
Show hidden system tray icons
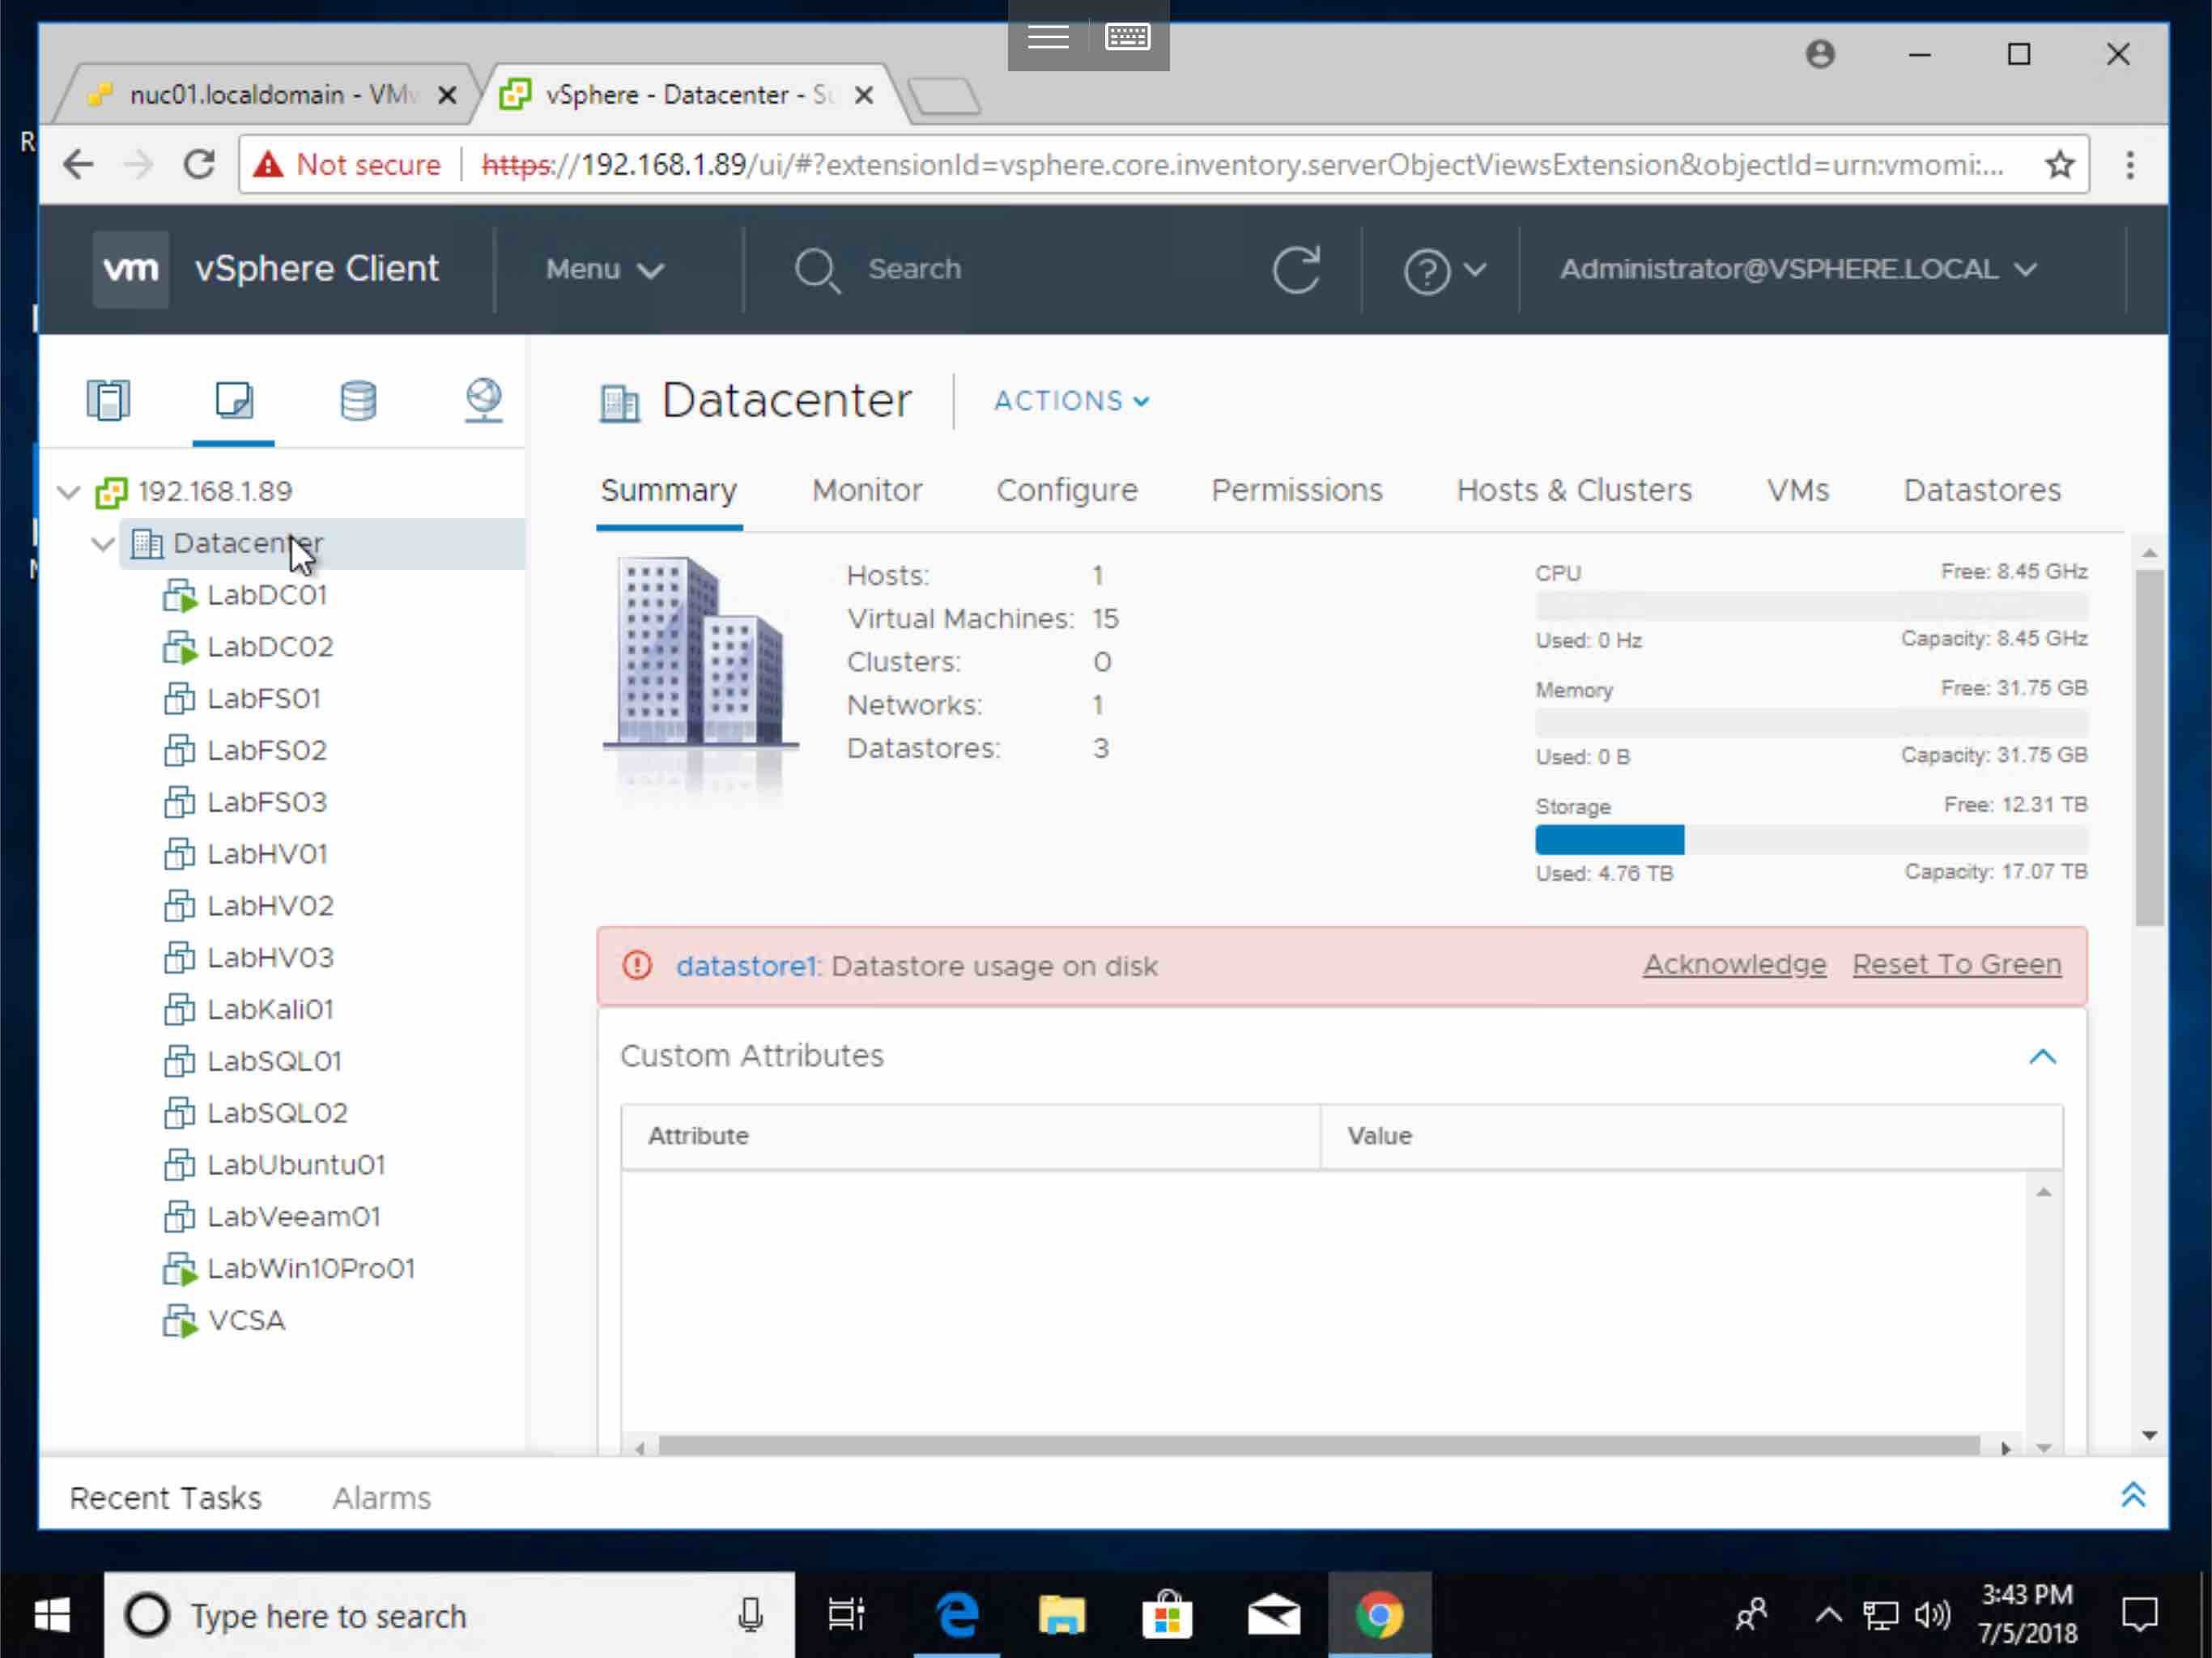click(1828, 1615)
